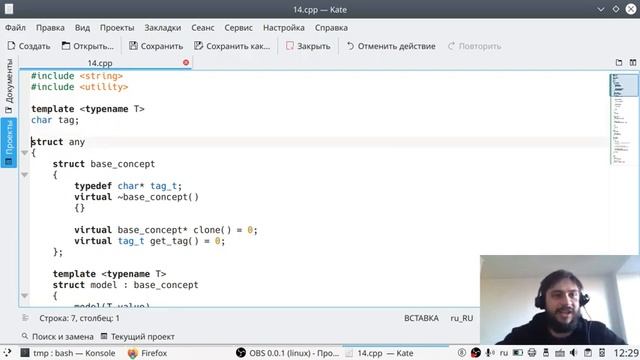This screenshot has width=640, height=360.
Task: Toggle the Документы side panel
Action: pos(9,86)
